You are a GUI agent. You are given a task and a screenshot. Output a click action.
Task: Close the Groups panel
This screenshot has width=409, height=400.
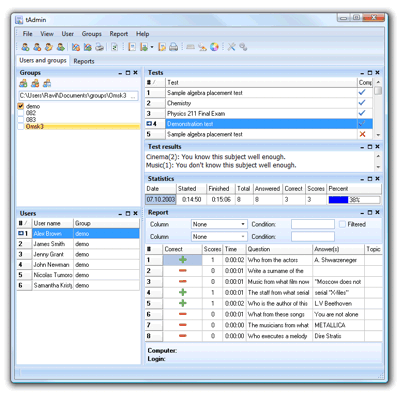point(135,73)
